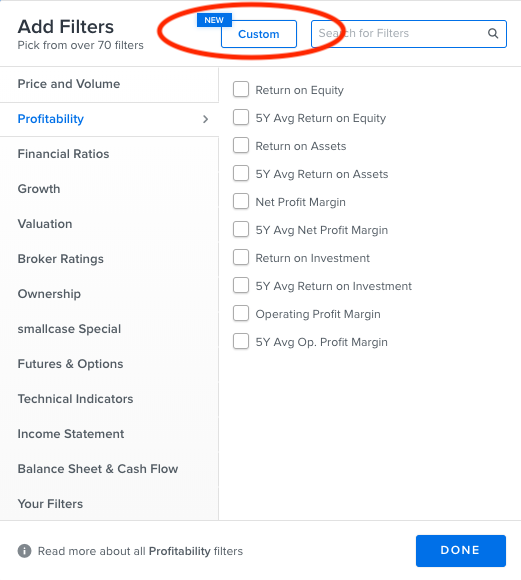Open the Custom filter button

pos(259,34)
